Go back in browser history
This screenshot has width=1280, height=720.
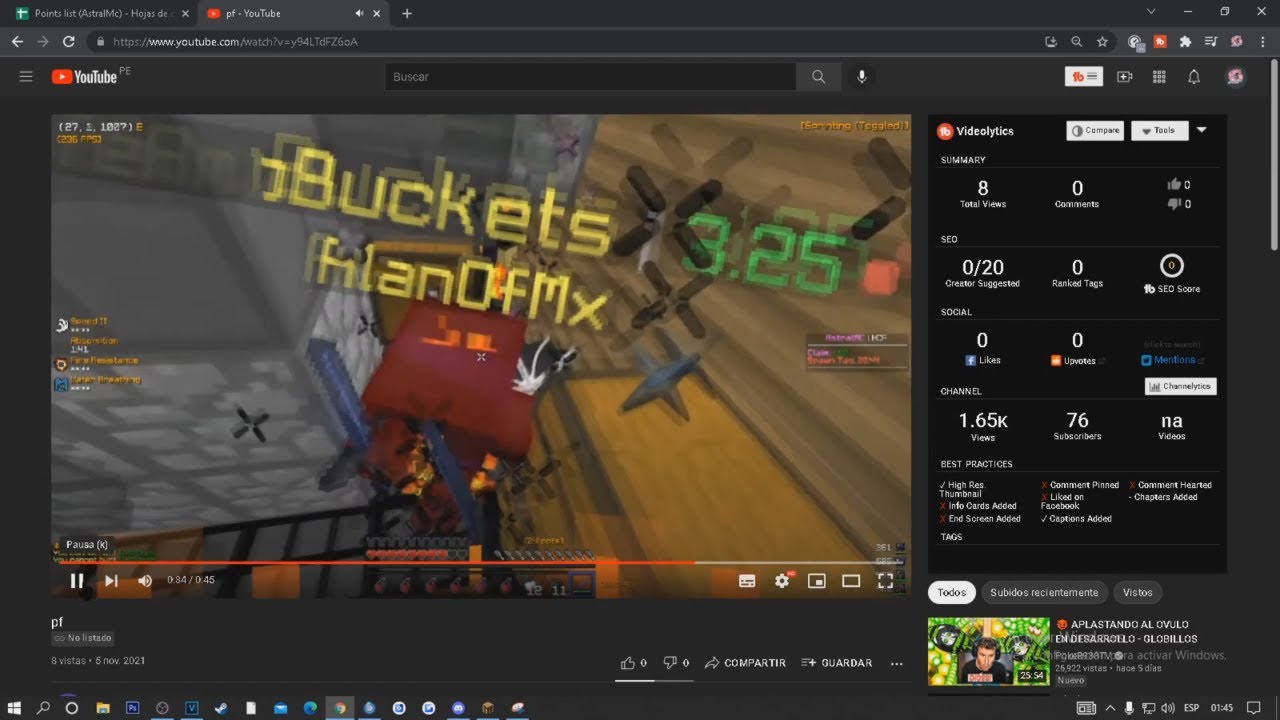17,42
